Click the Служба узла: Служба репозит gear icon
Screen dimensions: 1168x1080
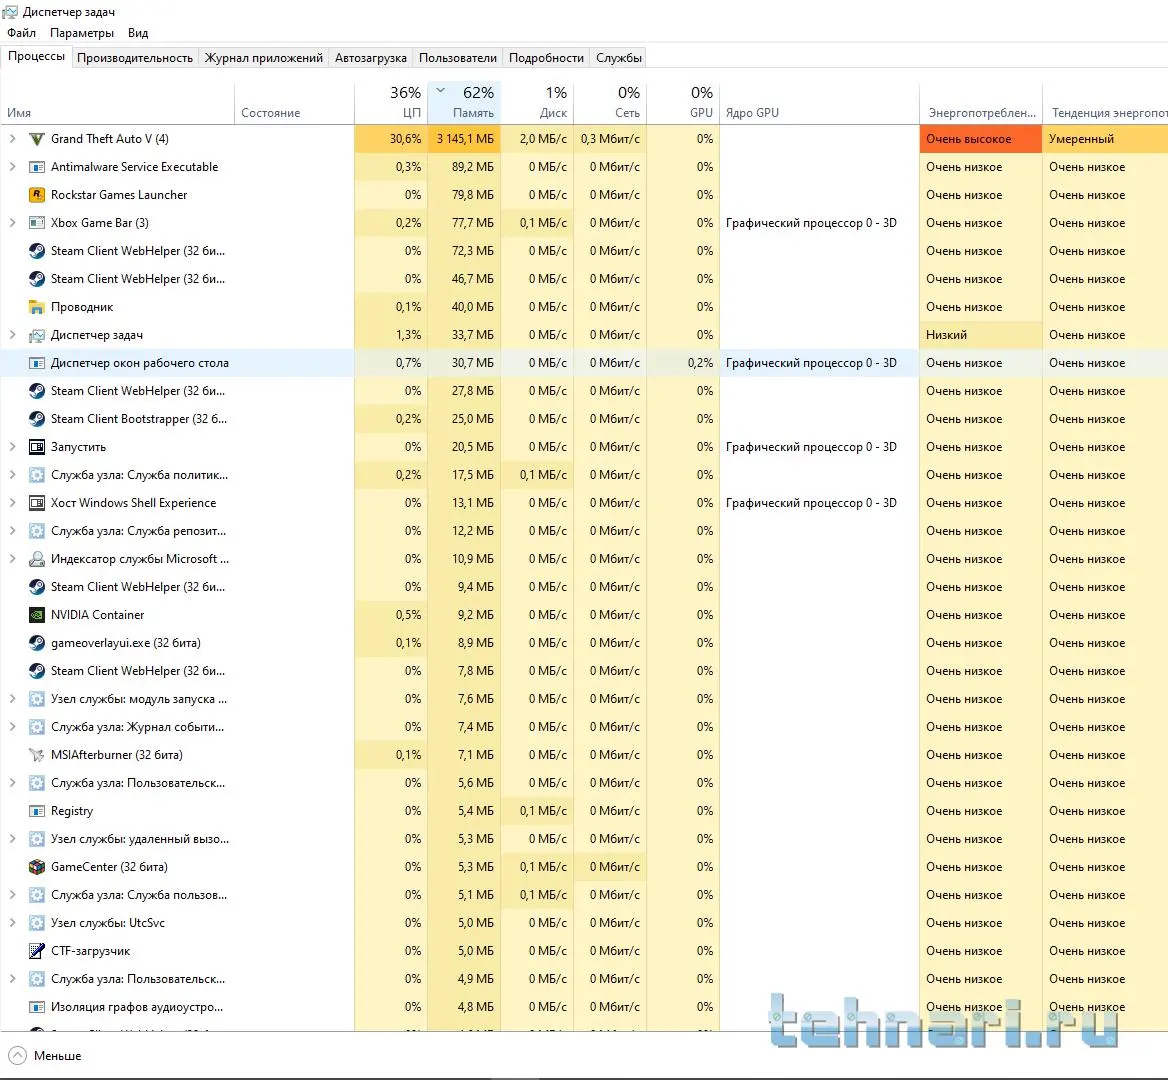36,531
